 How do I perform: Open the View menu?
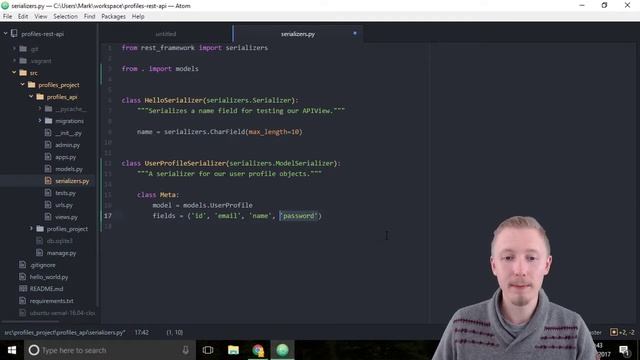point(40,16)
